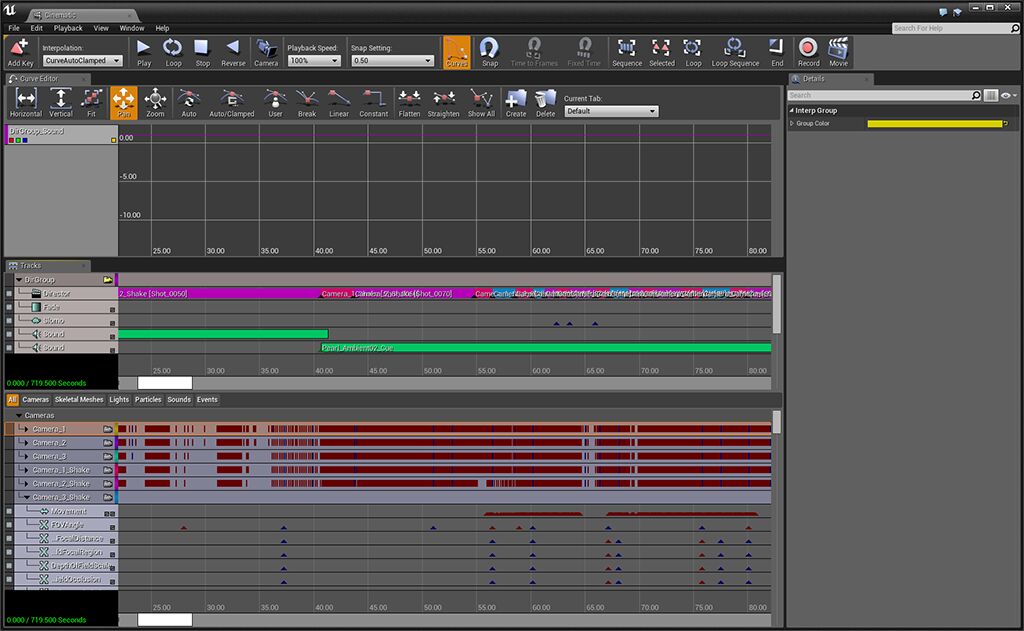Select the Camera_2 track group
Image resolution: width=1024 pixels, height=631 pixels.
(x=50, y=442)
